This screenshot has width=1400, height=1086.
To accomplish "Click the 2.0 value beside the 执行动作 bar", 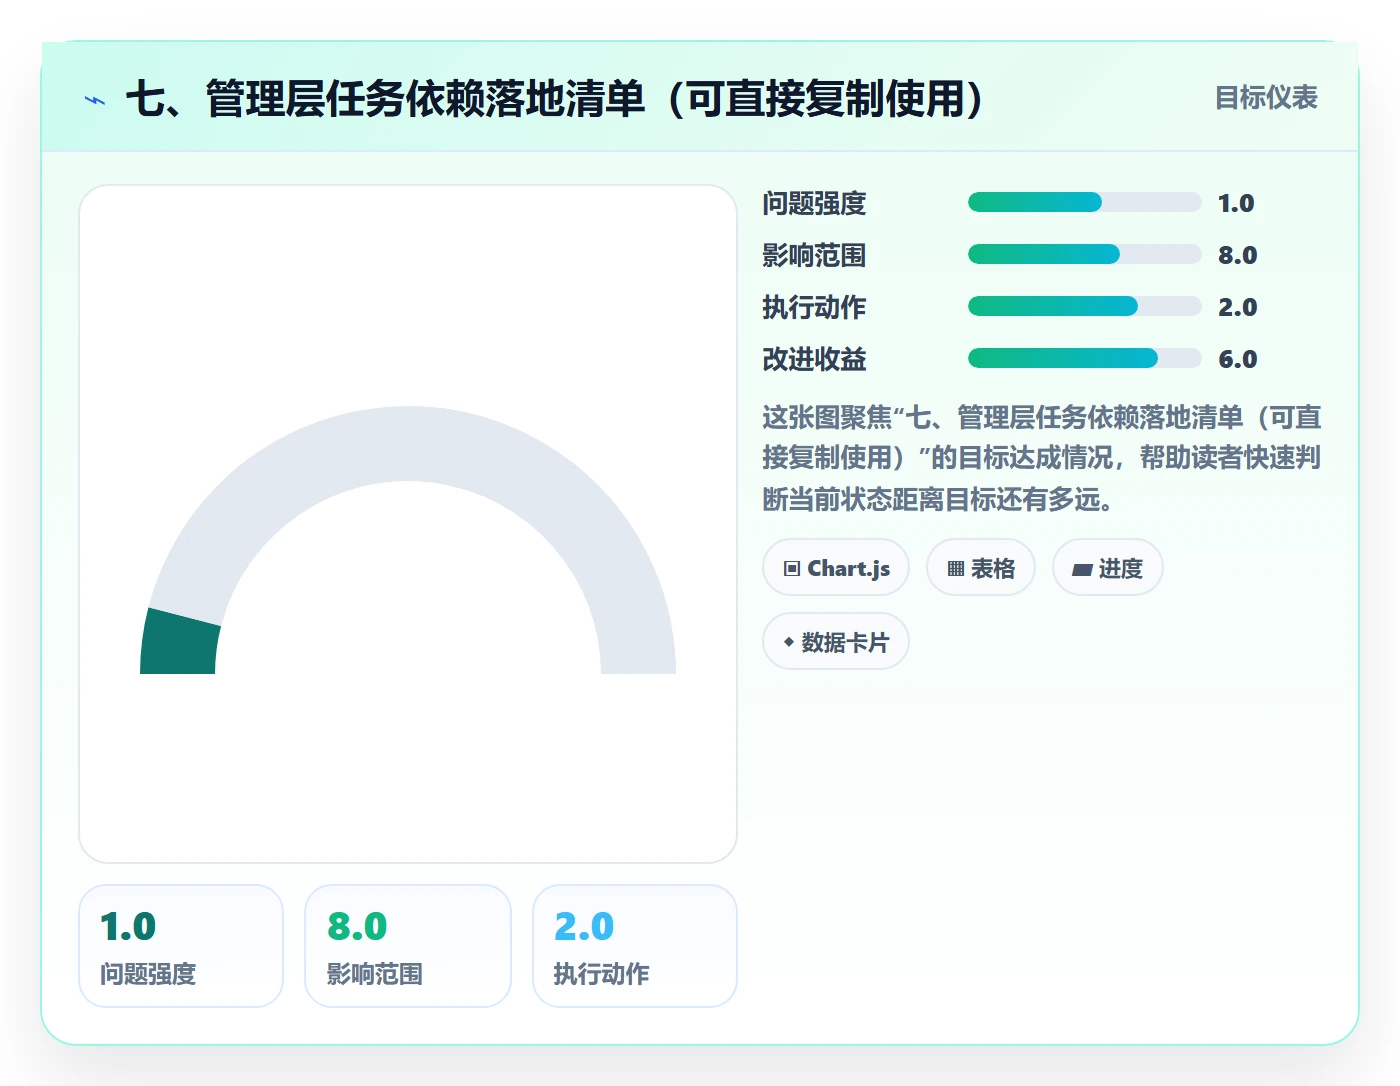I will (x=1237, y=308).
